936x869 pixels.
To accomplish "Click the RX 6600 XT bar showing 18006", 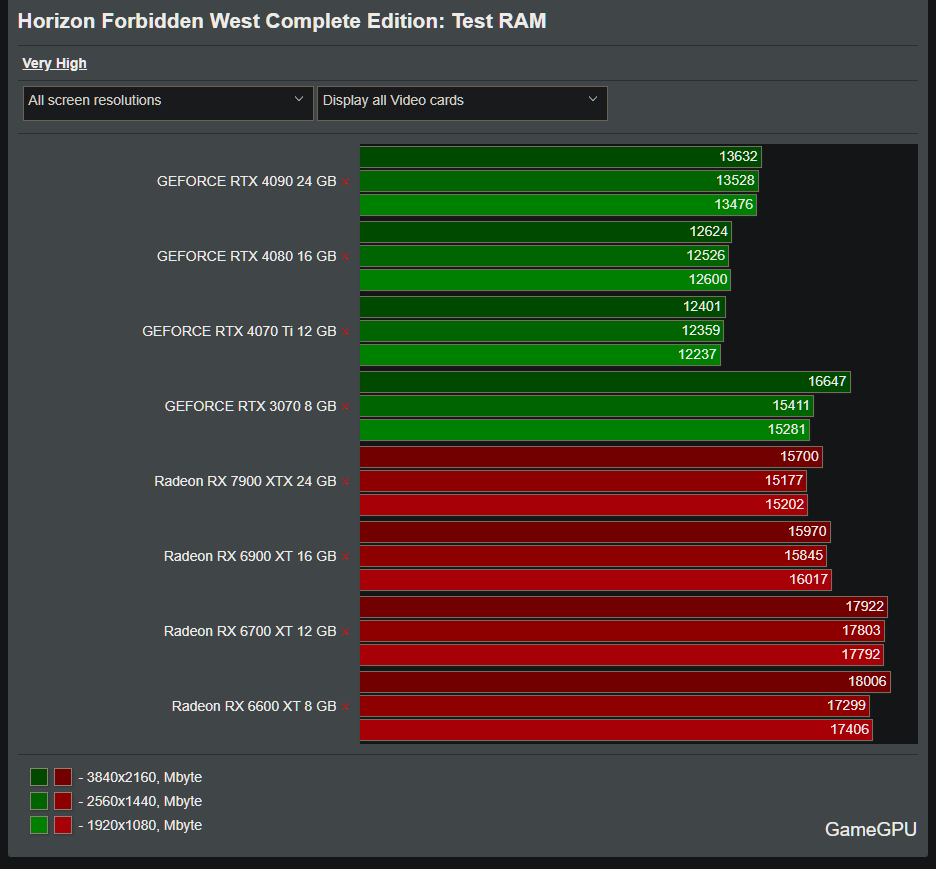I will point(625,682).
